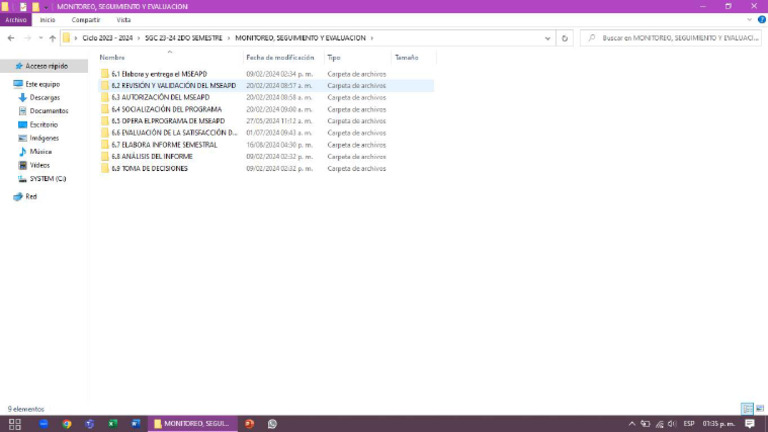Select Este equipo in navigation pane
The width and height of the screenshot is (768, 432).
(43, 84)
